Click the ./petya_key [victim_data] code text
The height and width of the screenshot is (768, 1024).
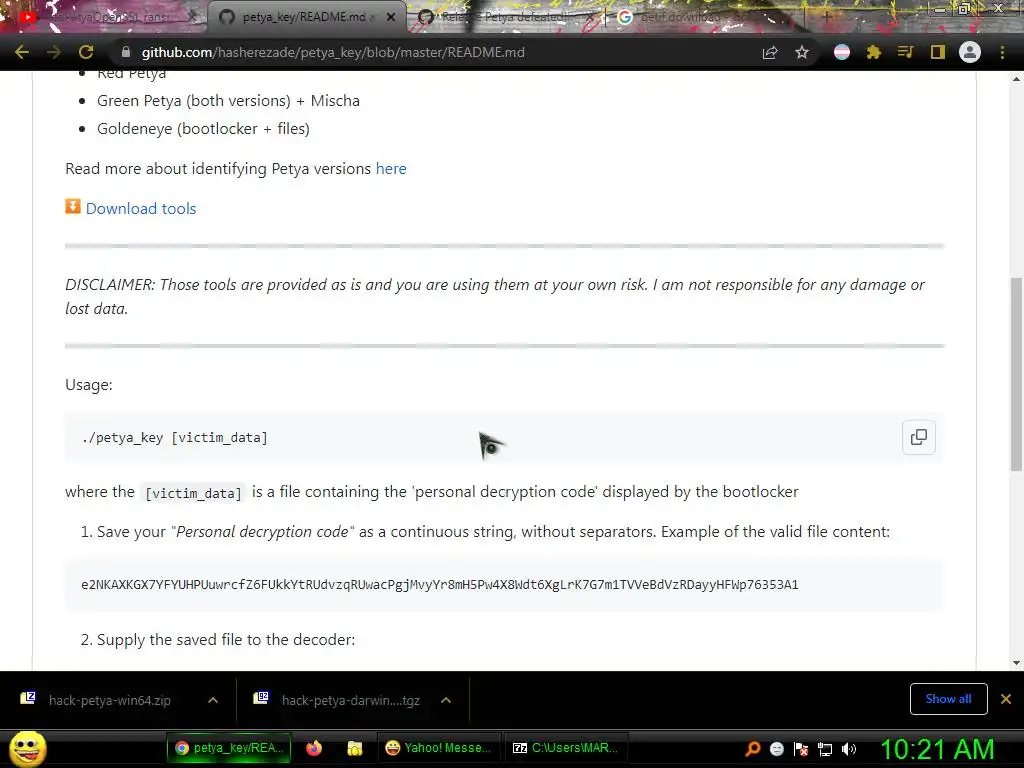coord(174,438)
